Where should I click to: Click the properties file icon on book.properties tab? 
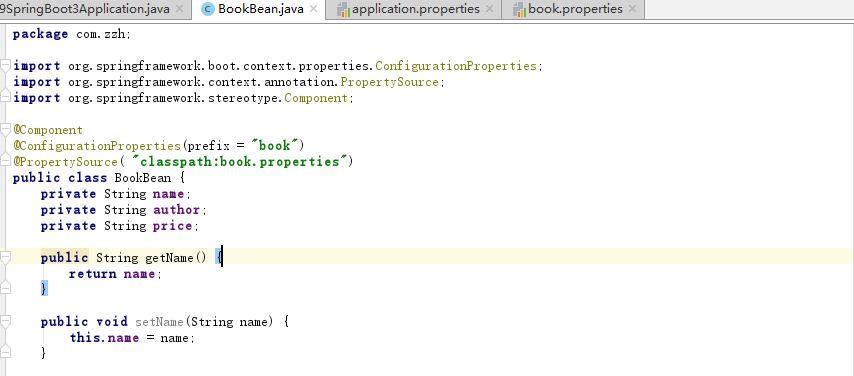click(519, 9)
